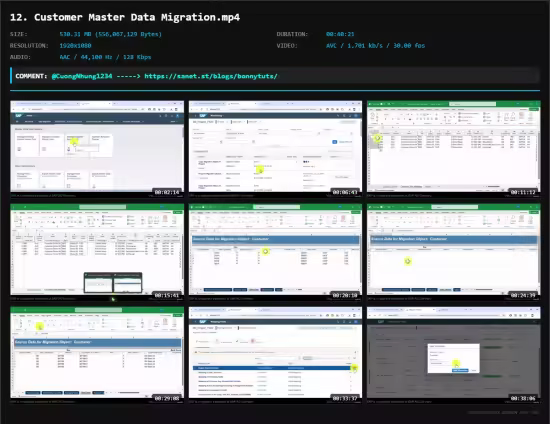Select the file size value '530.31 MB'
550x424 pixels.
(76, 34)
